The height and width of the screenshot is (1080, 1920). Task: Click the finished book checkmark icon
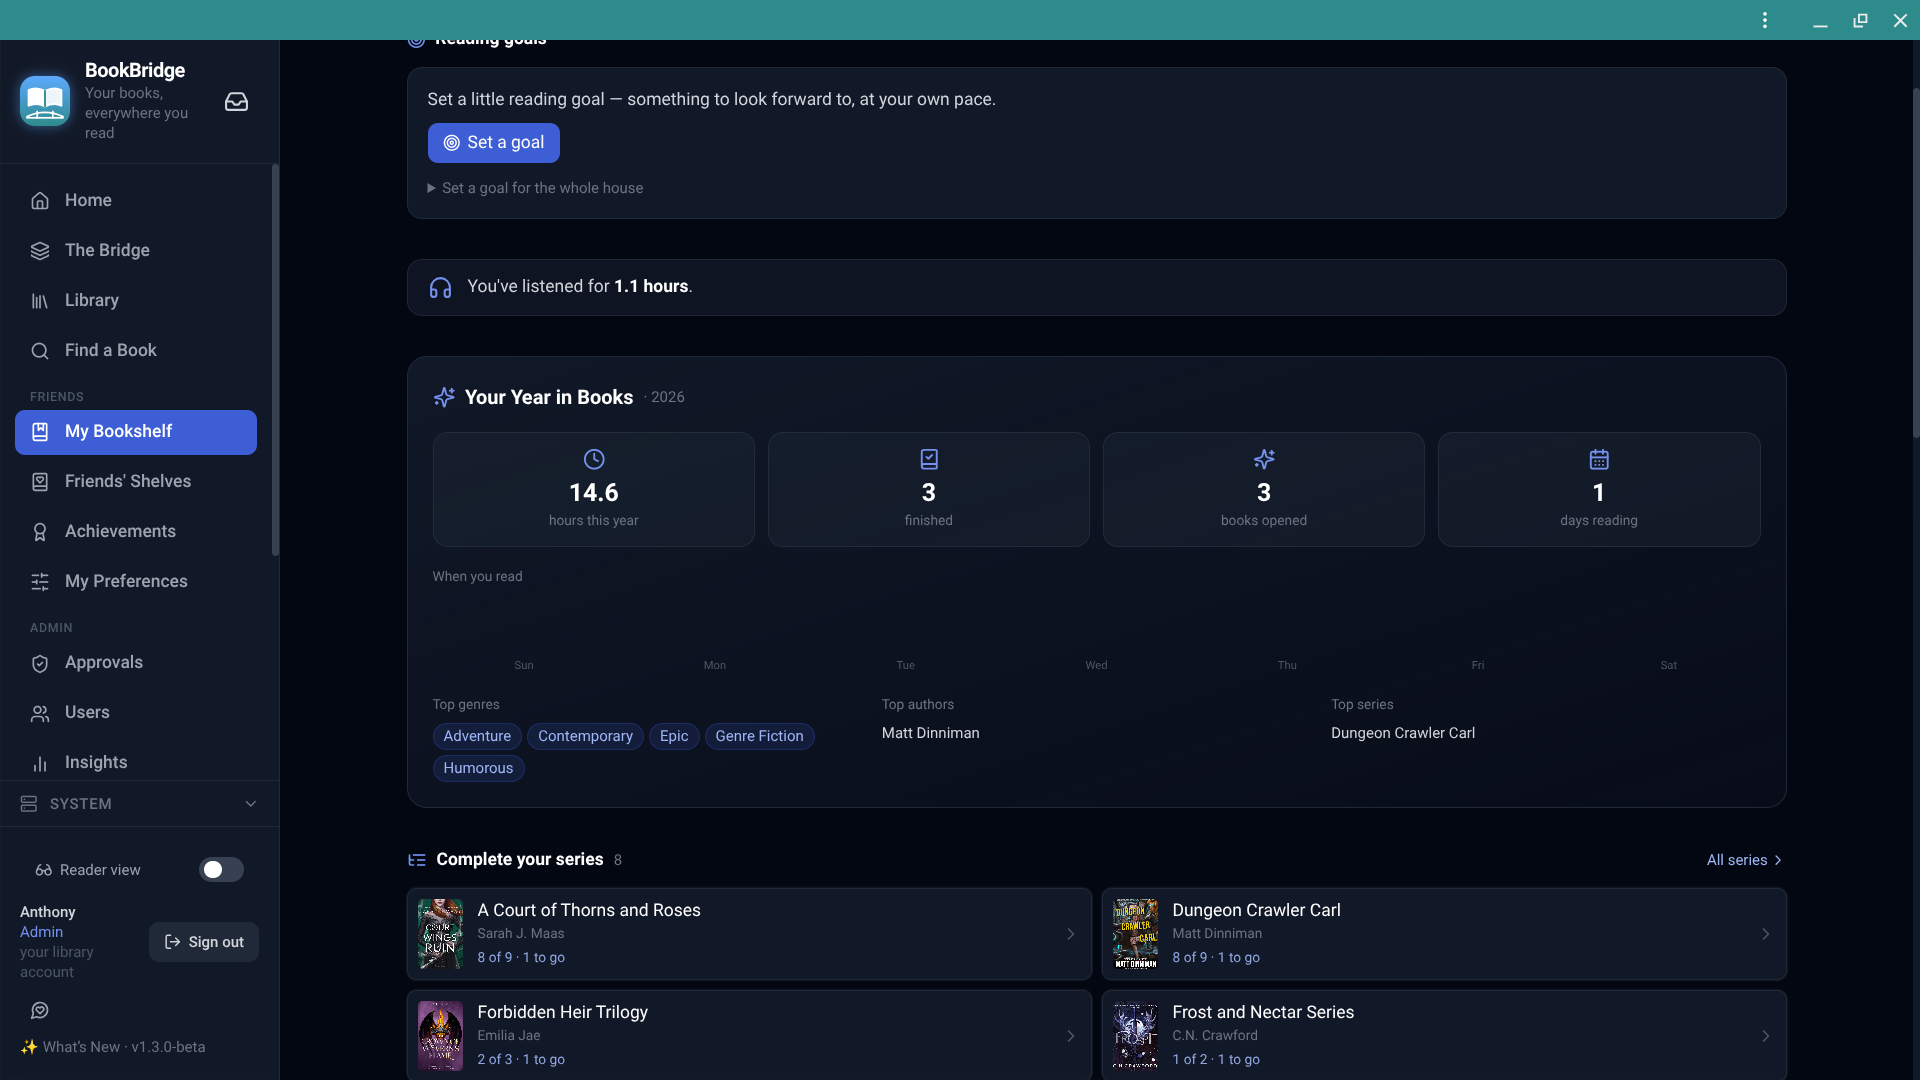pyautogui.click(x=929, y=459)
